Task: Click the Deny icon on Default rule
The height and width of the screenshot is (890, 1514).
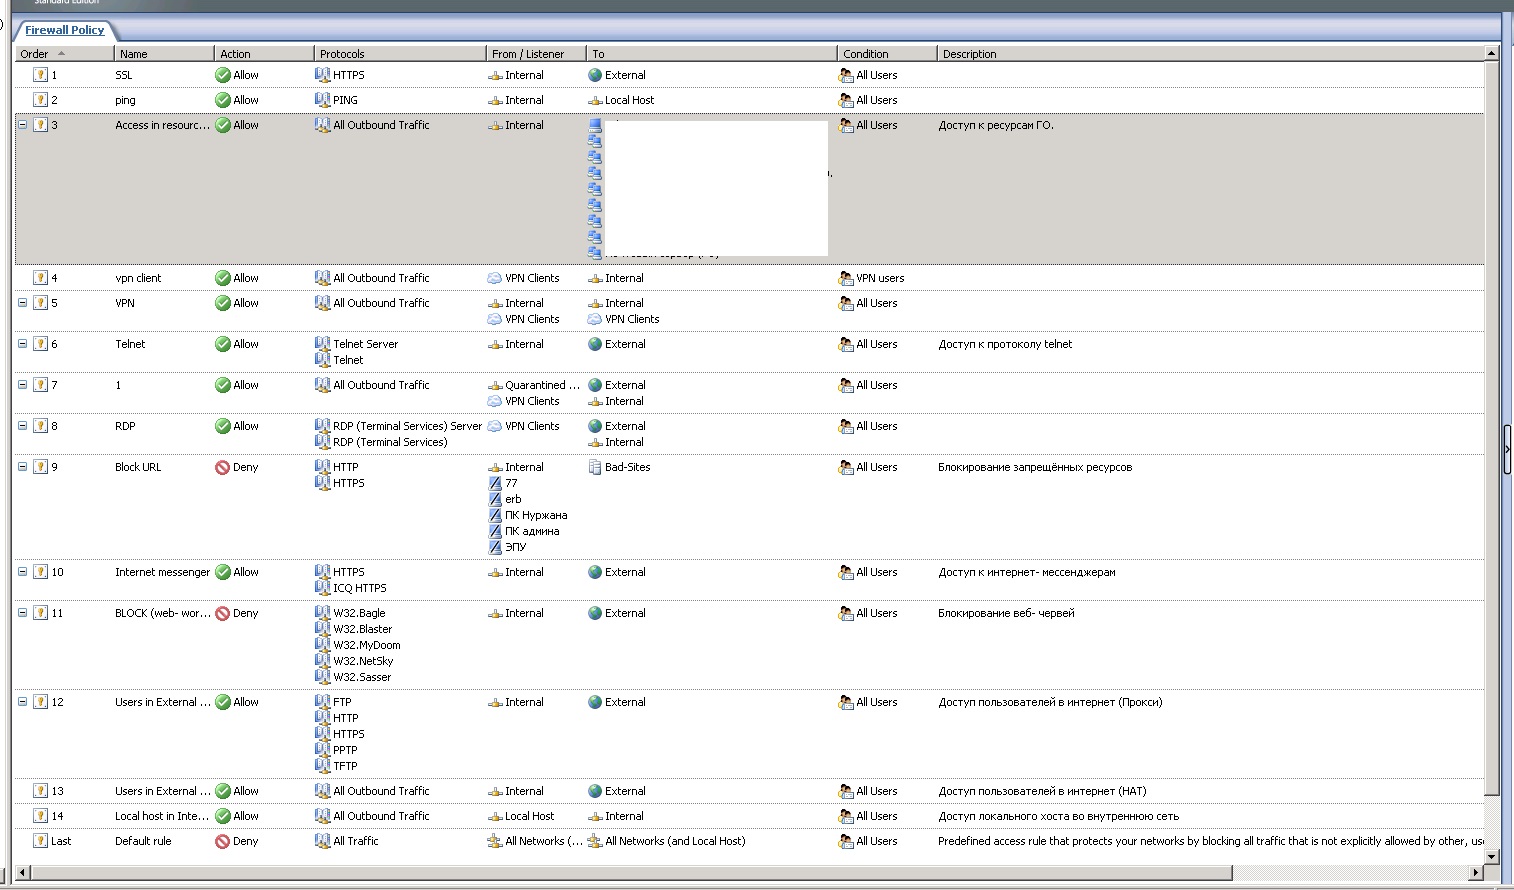Action: click(x=223, y=841)
